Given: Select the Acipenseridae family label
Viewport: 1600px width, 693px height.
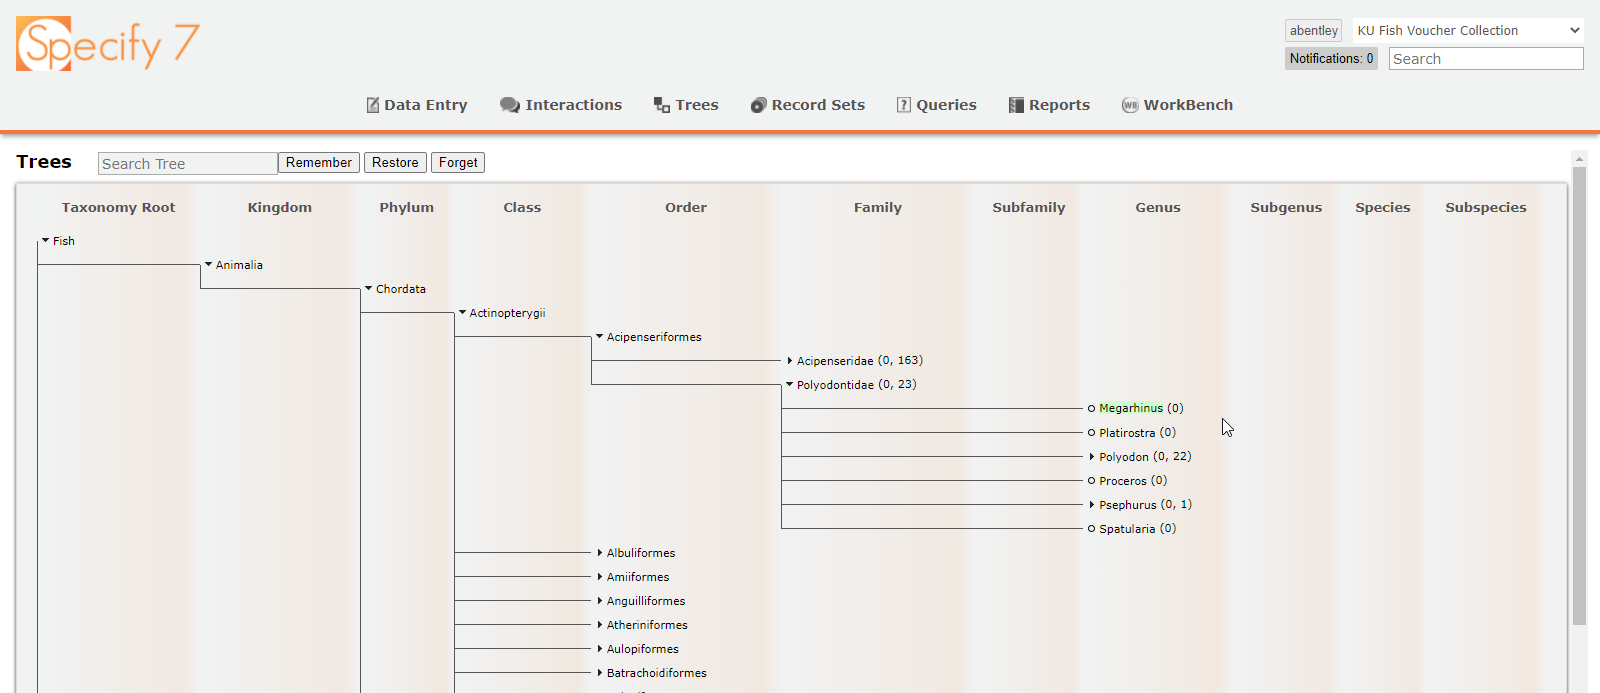Looking at the screenshot, I should pos(835,361).
